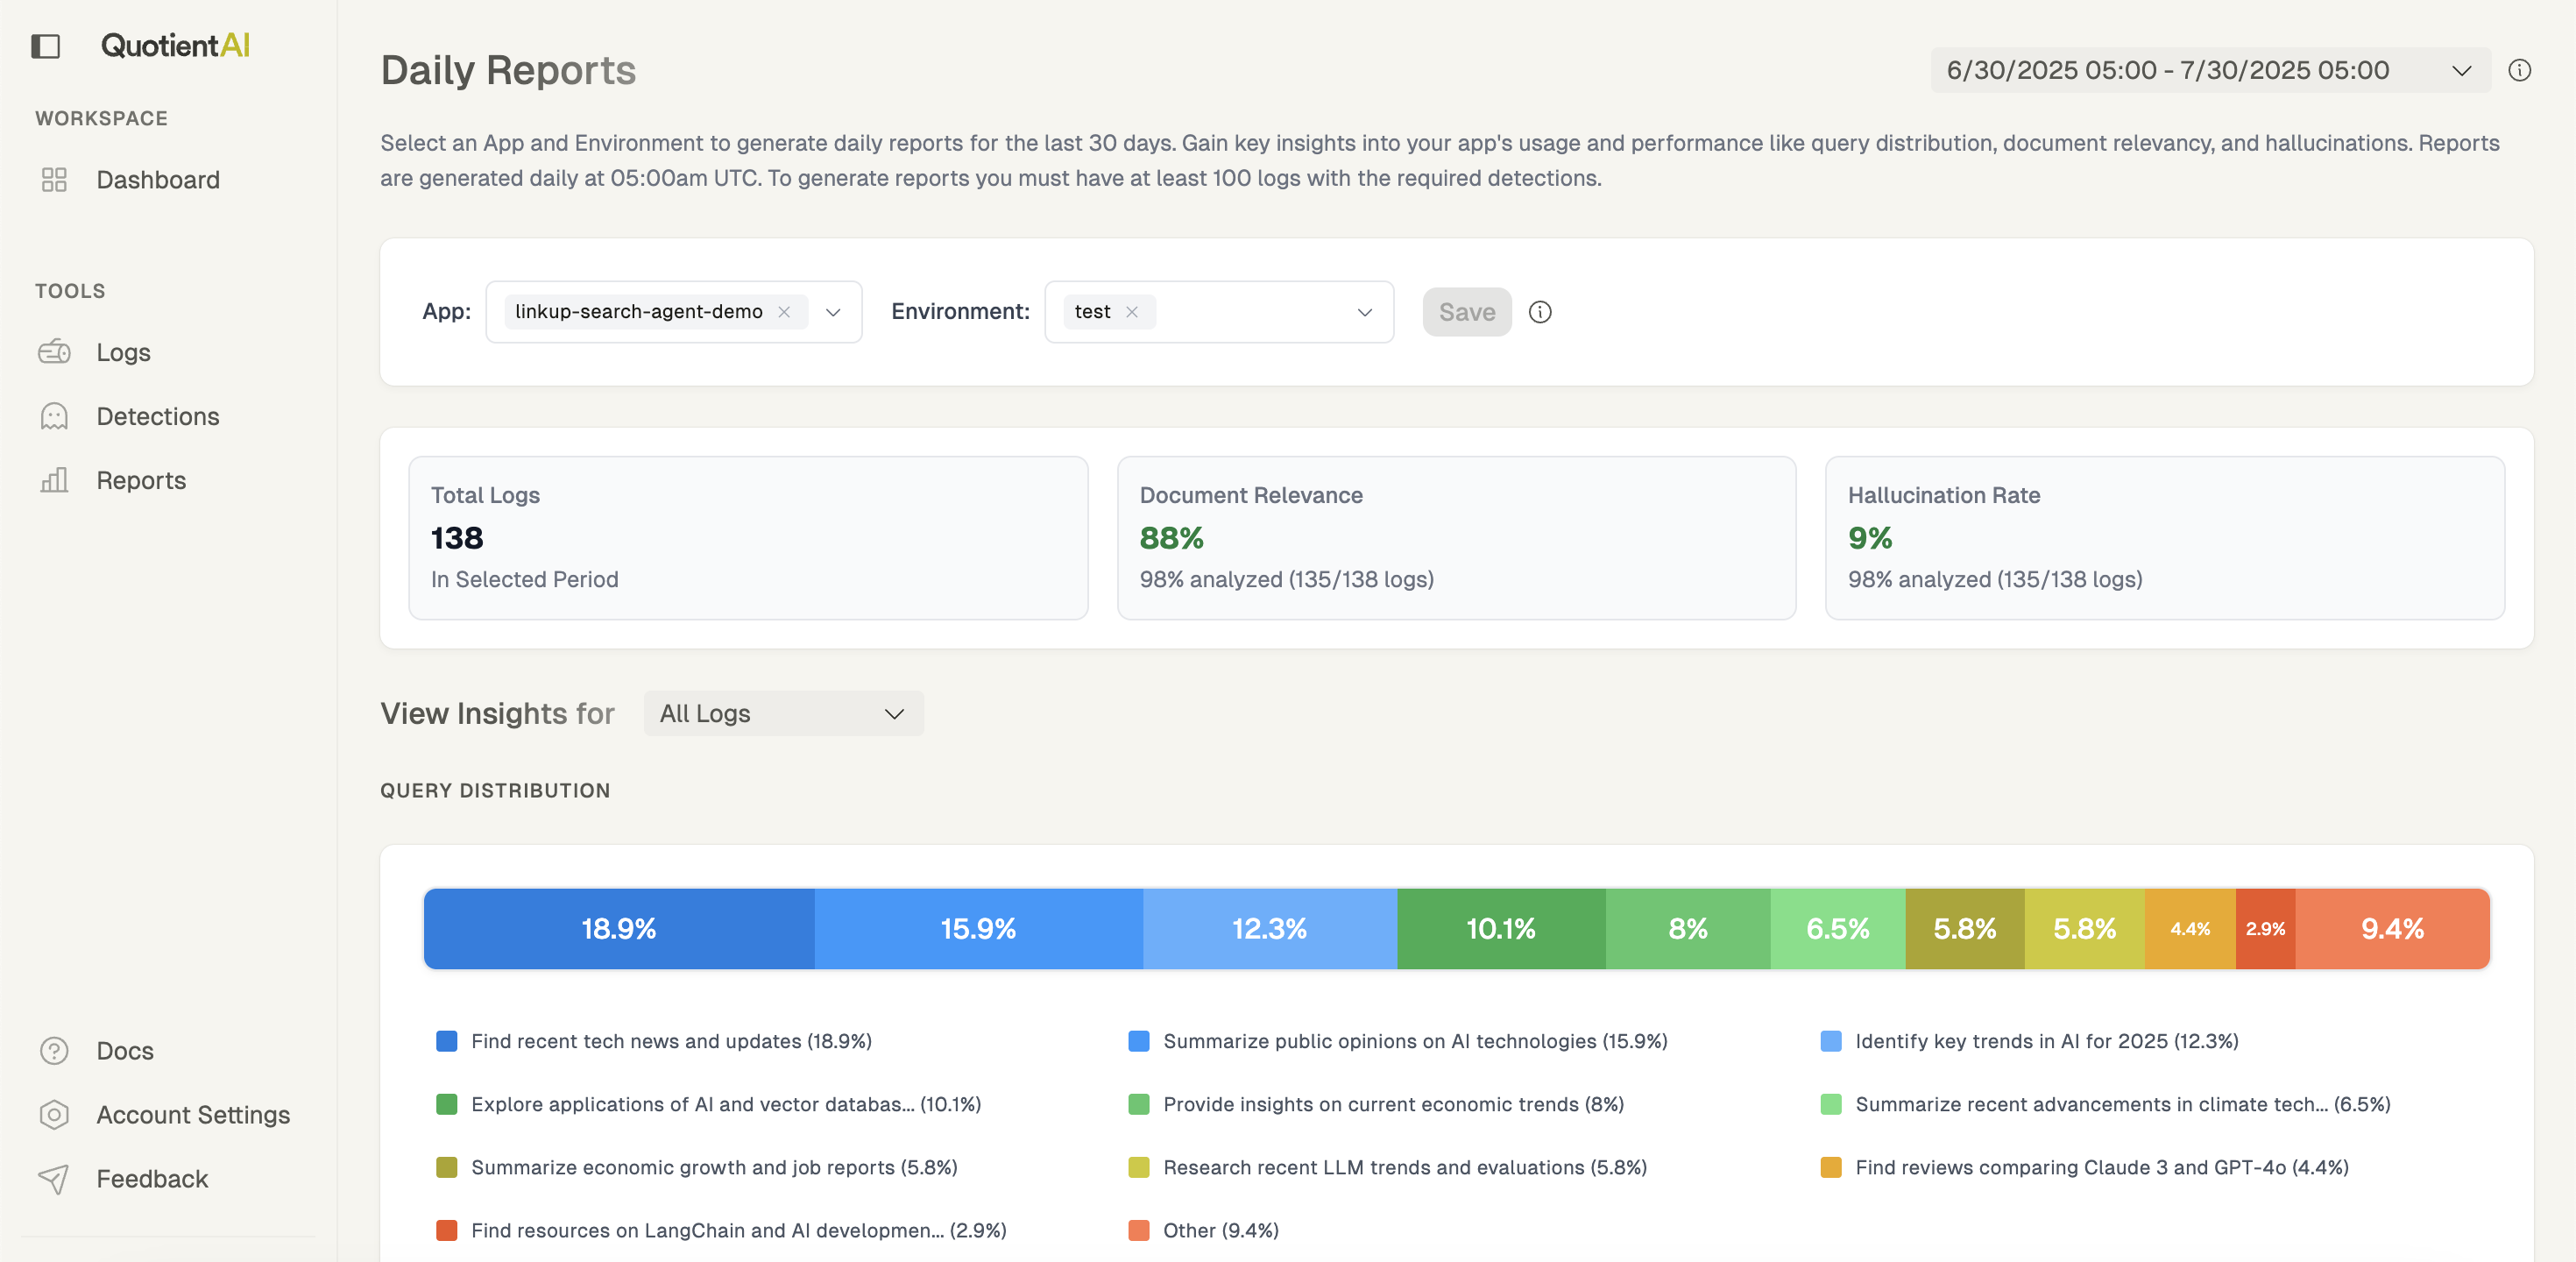This screenshot has height=1262, width=2576.
Task: Click the Reports bar chart icon
Action: tap(54, 480)
